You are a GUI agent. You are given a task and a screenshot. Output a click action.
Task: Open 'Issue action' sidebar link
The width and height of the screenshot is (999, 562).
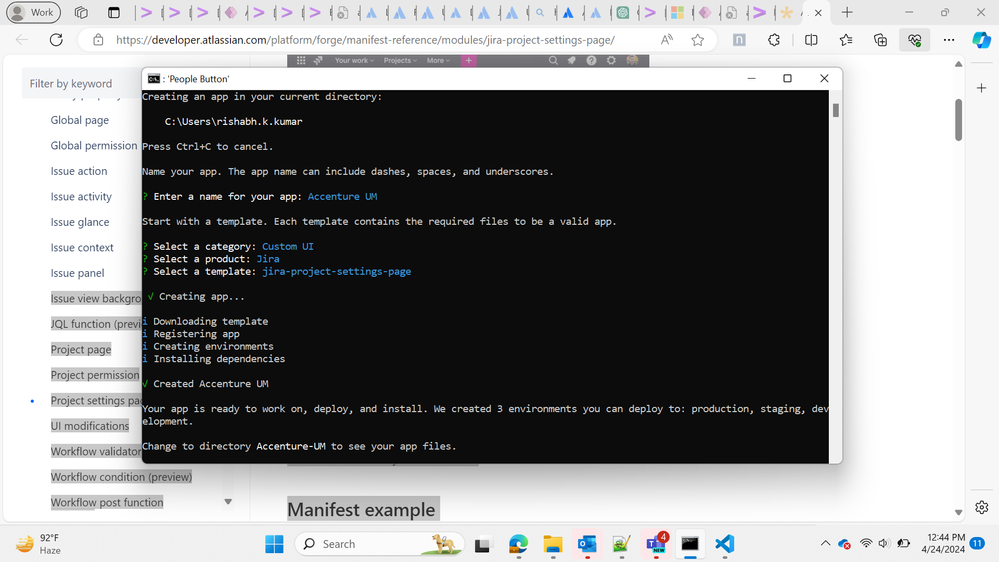[x=79, y=171]
